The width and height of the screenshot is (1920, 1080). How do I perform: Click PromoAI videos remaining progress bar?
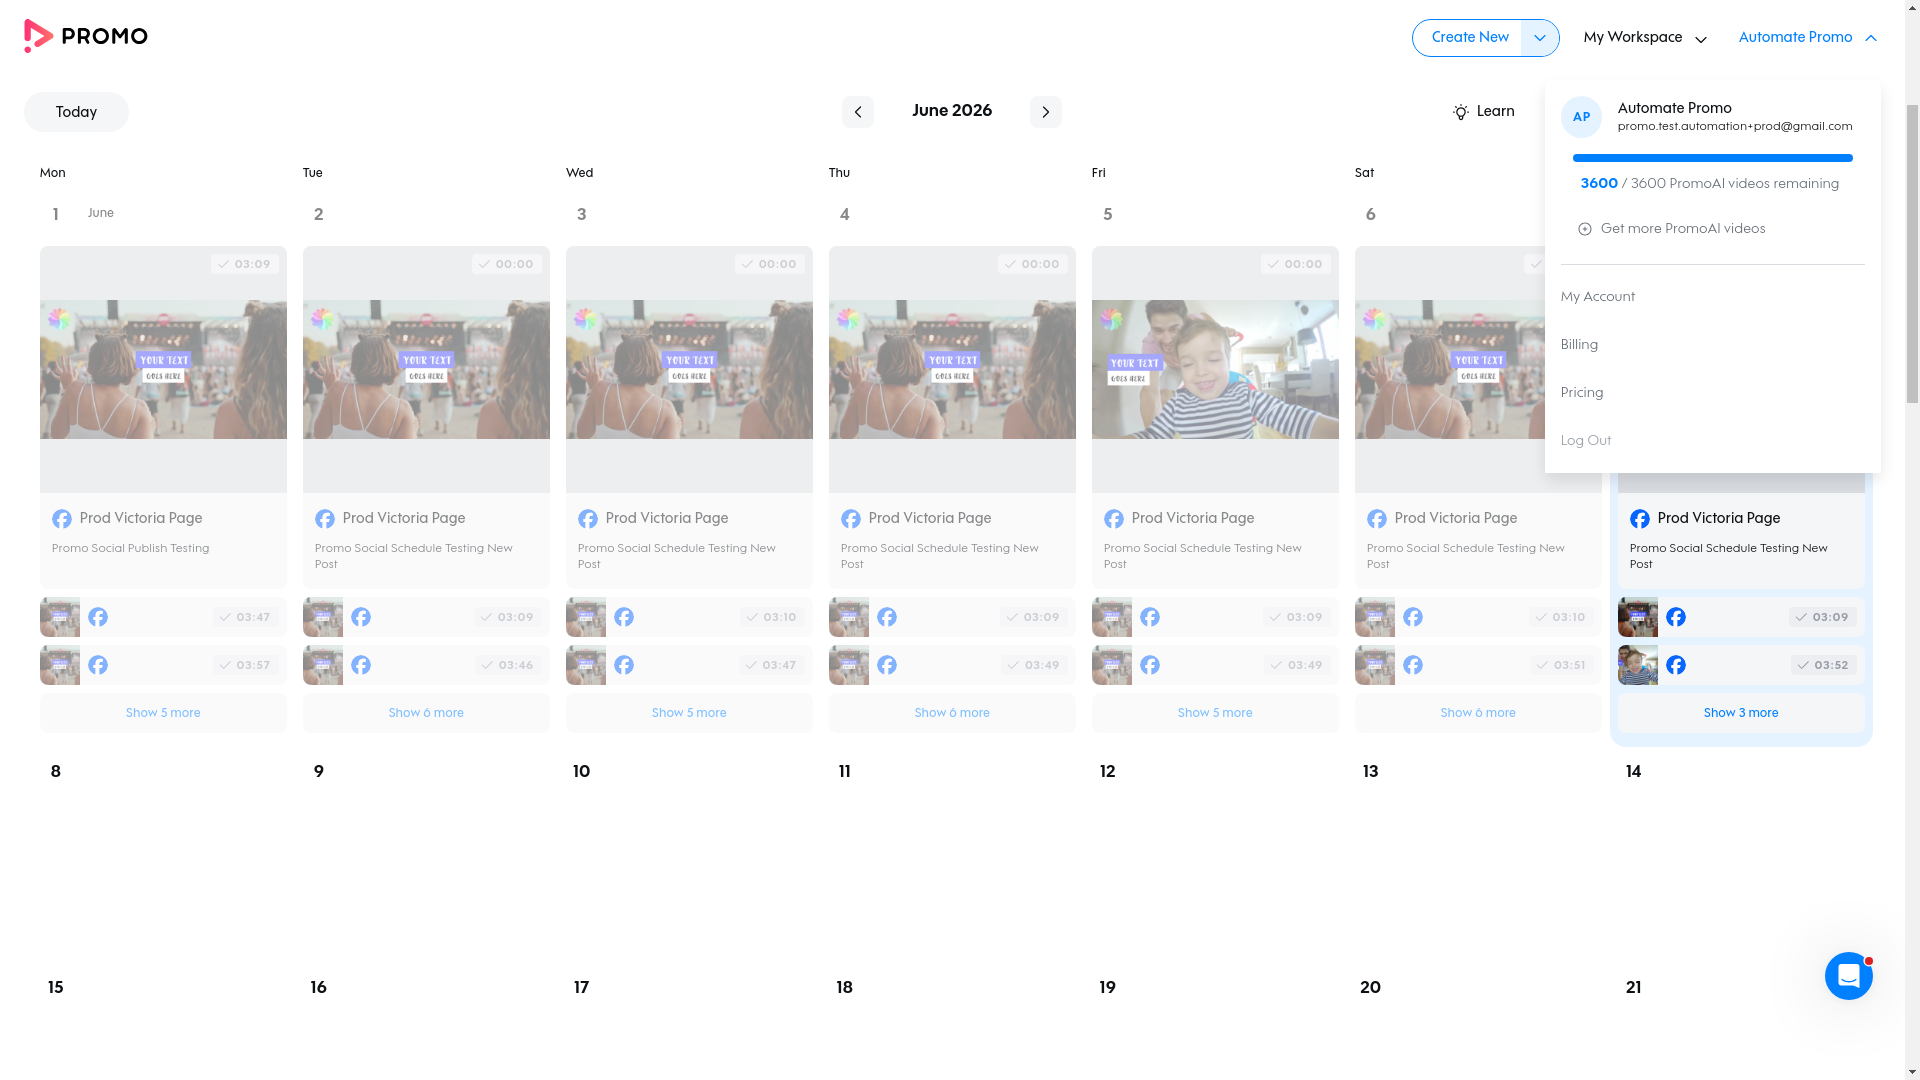coord(1712,158)
